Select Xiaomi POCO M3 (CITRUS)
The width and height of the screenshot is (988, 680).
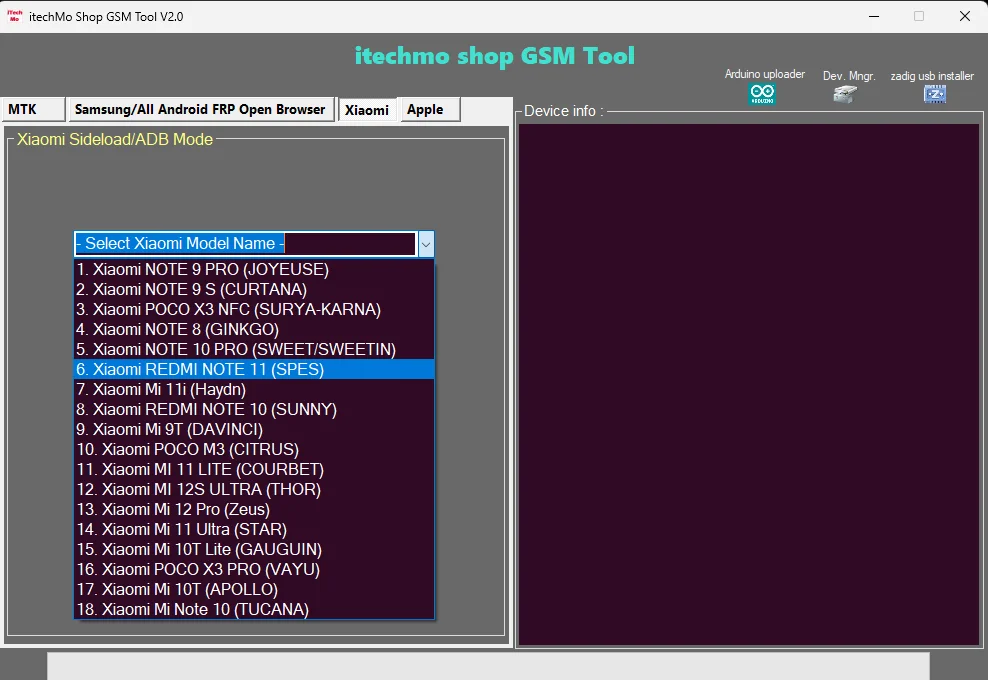[x=254, y=449]
